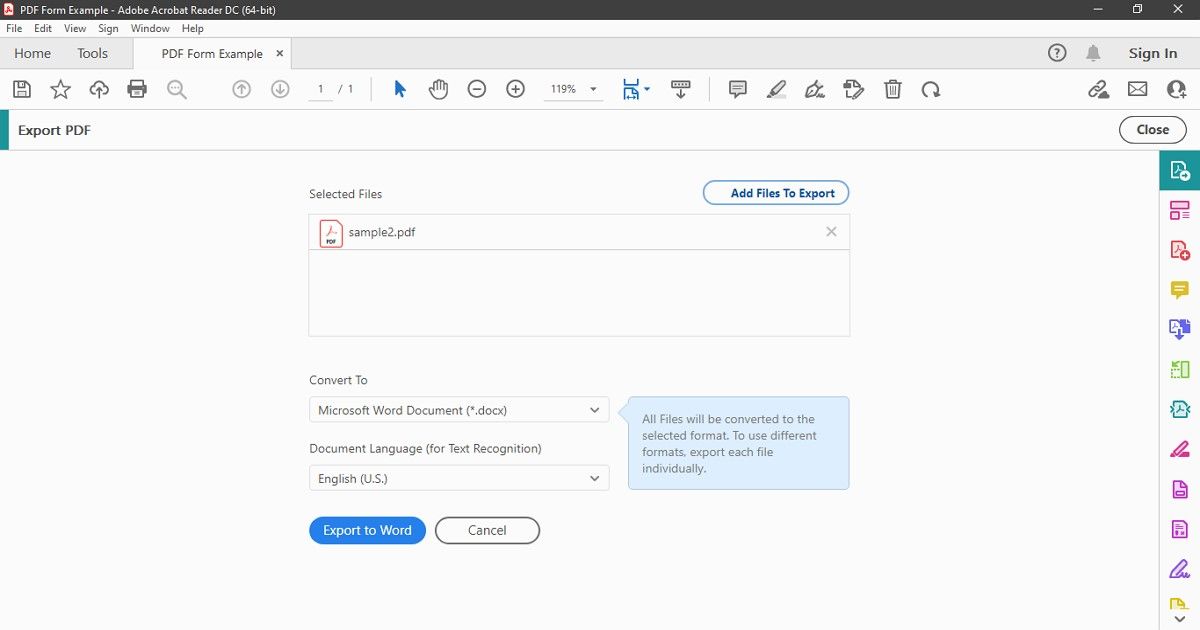Go to previous page with up arrow
The height and width of the screenshot is (630, 1200).
(241, 89)
